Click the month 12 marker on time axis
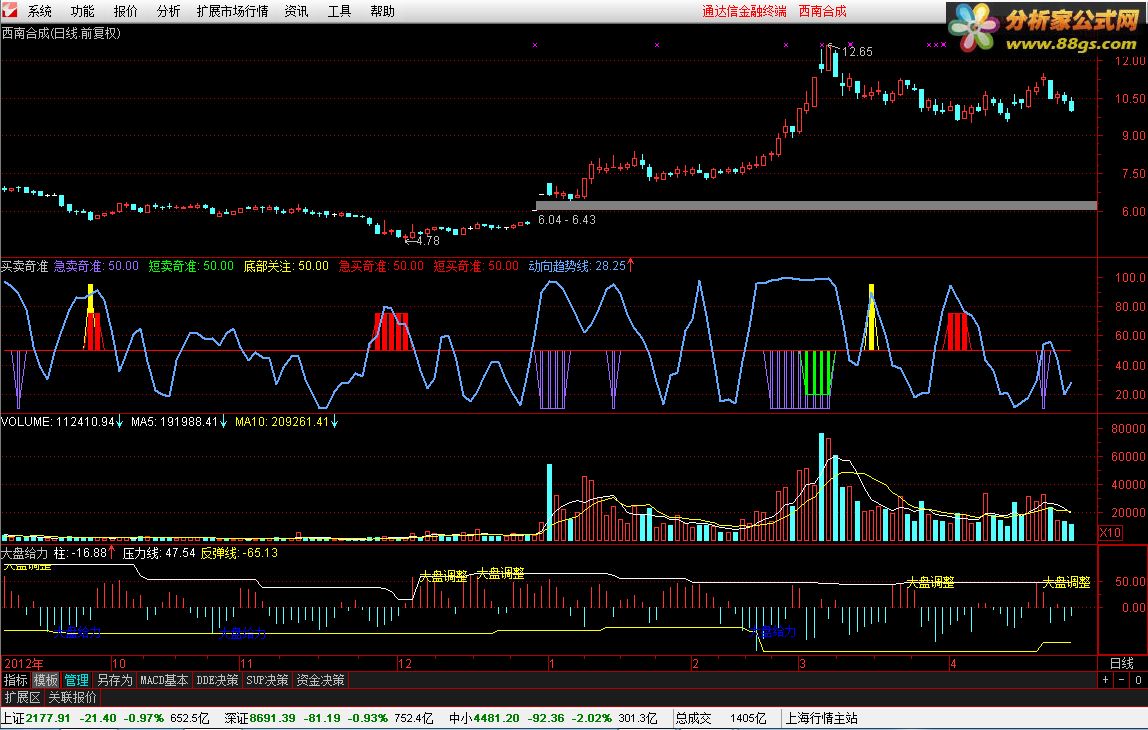Viewport: 1148px width, 730px height. tap(405, 663)
